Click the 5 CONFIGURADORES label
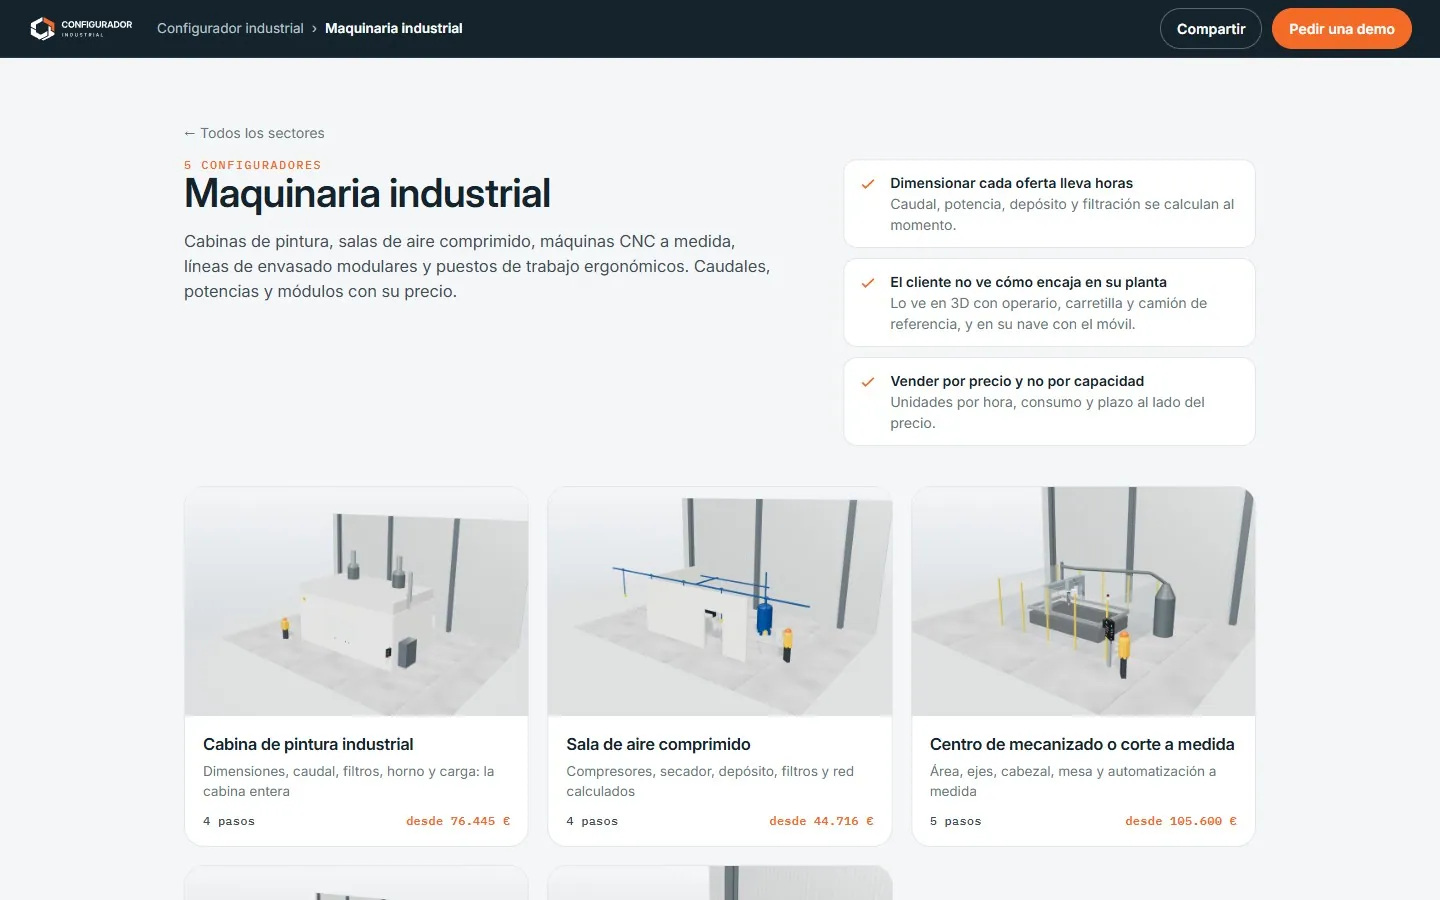1440x900 pixels. click(253, 165)
